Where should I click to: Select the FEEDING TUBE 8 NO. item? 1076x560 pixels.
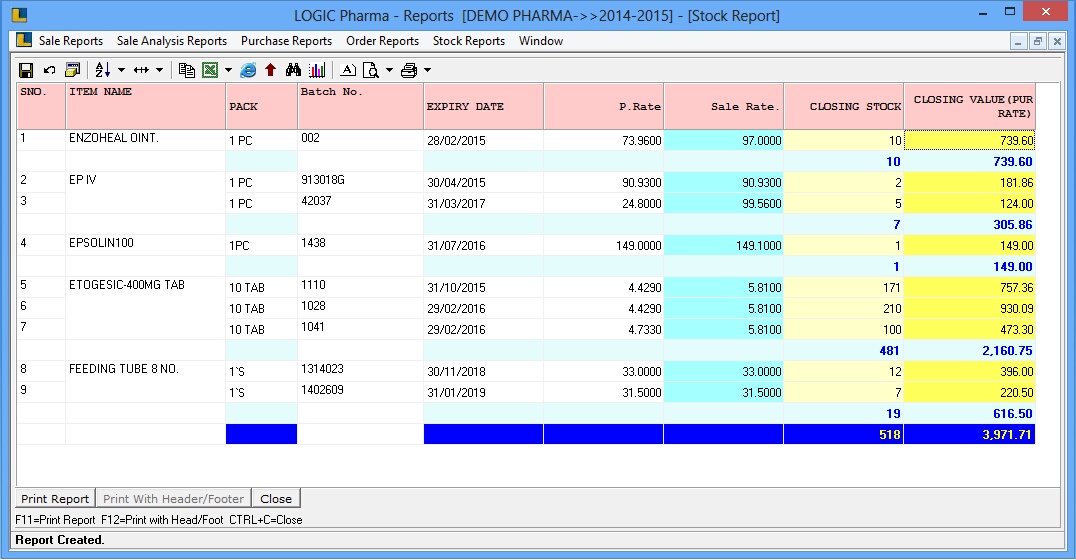(x=124, y=369)
